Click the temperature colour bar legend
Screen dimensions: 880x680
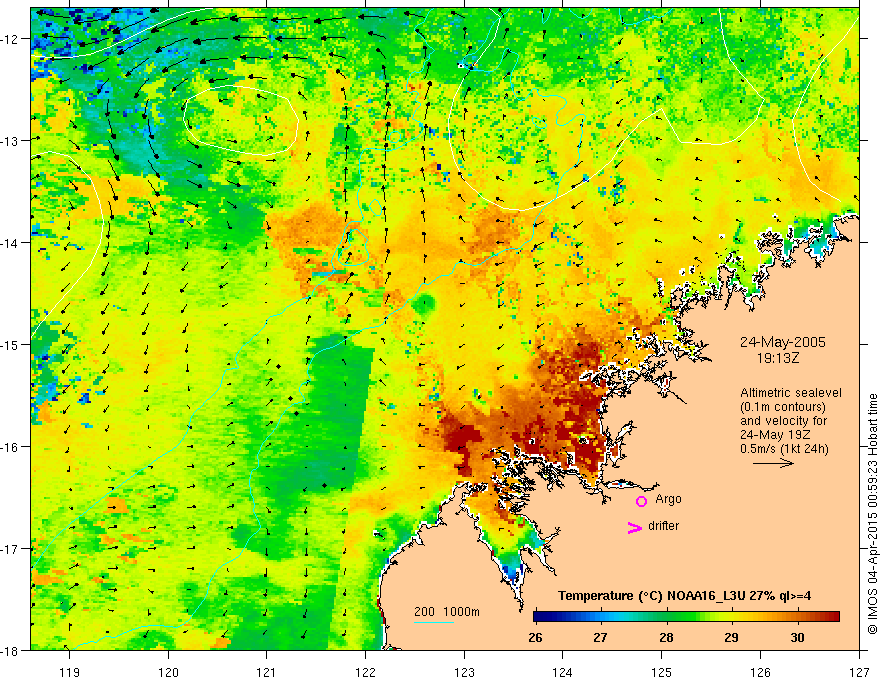tap(686, 617)
